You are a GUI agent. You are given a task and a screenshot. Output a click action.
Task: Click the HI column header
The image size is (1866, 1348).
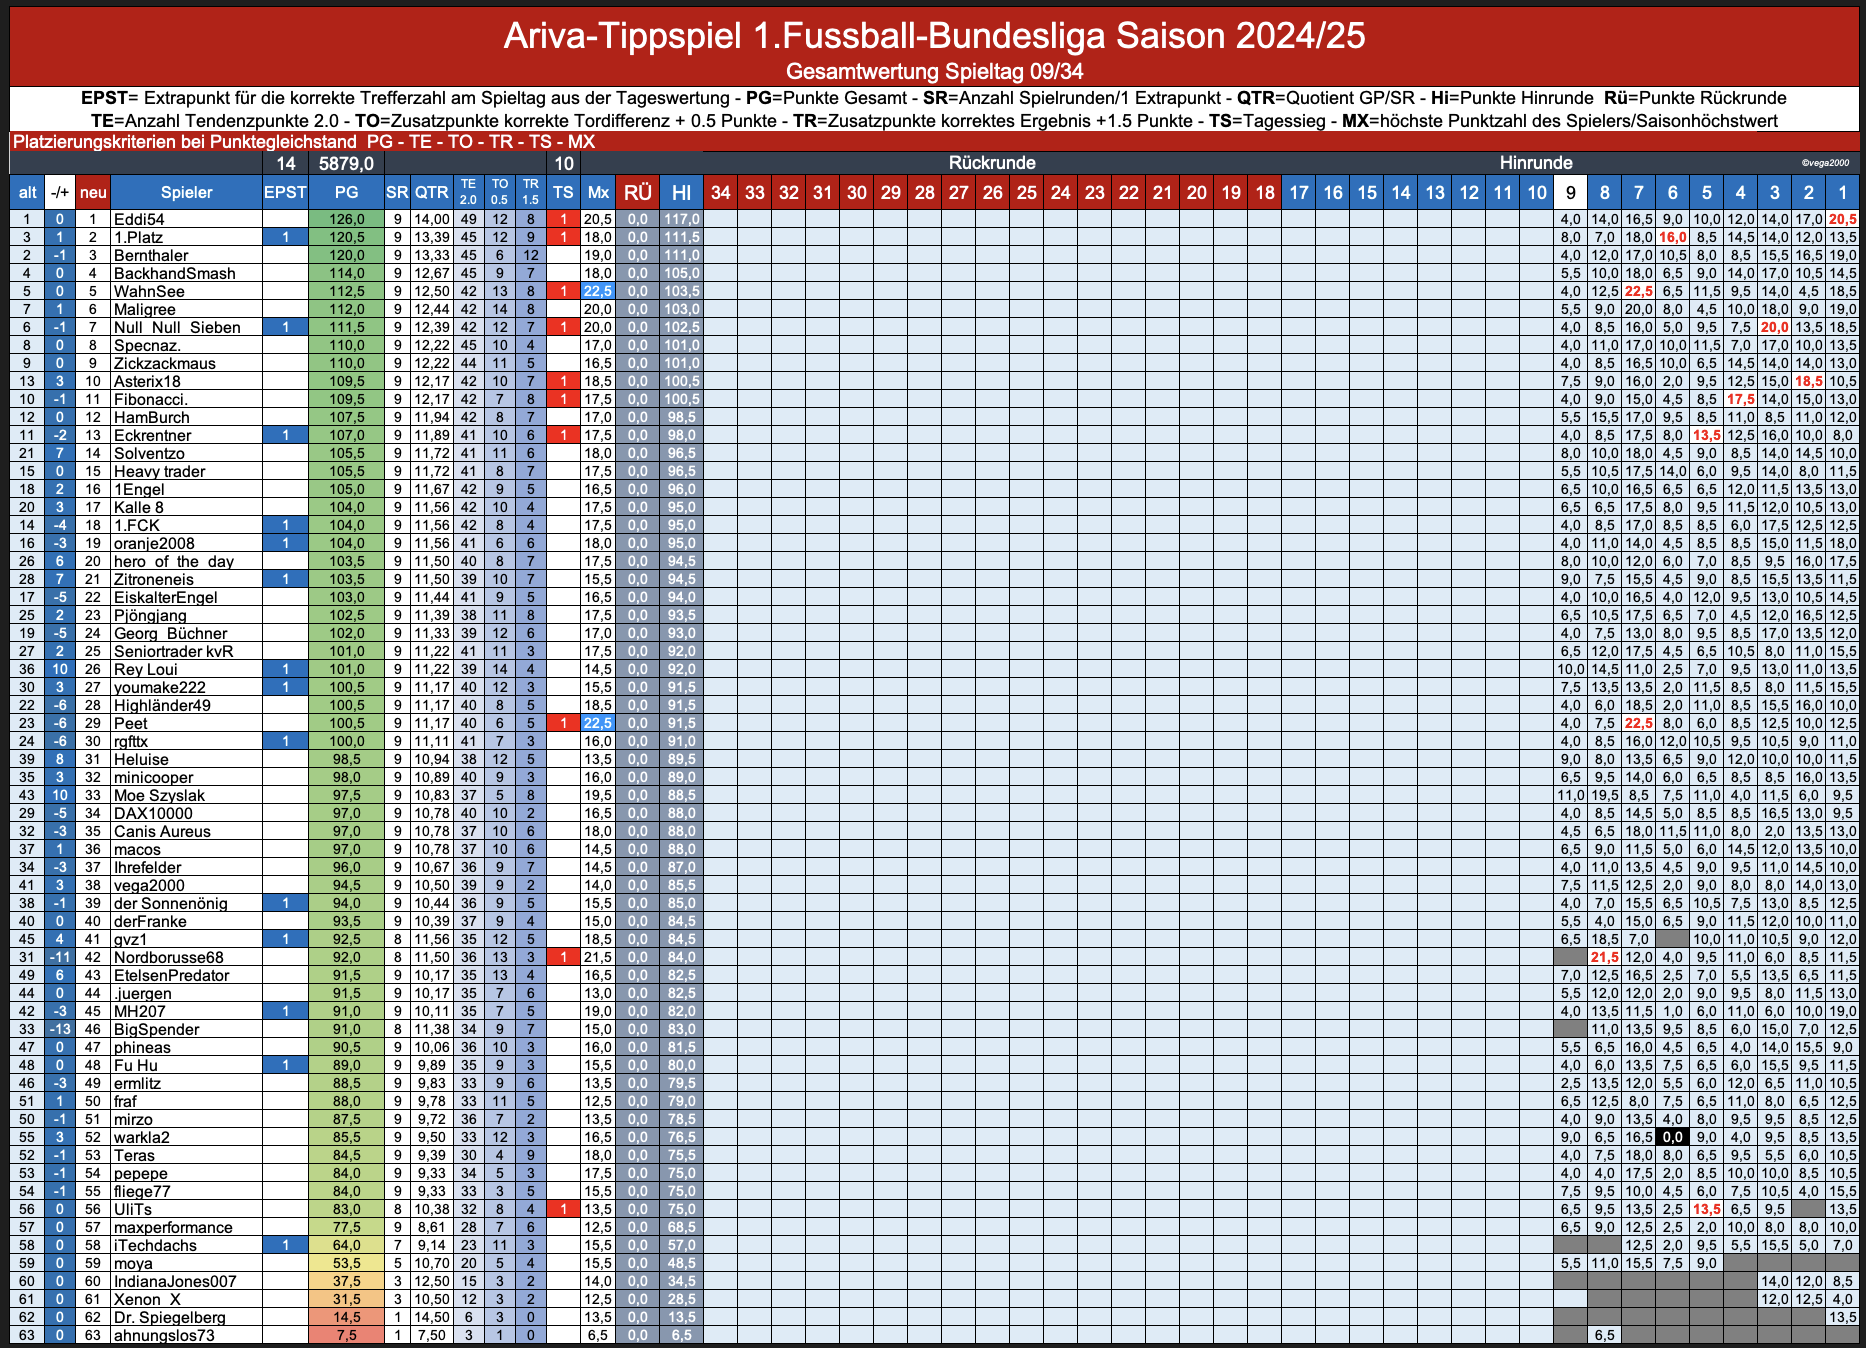click(x=681, y=192)
